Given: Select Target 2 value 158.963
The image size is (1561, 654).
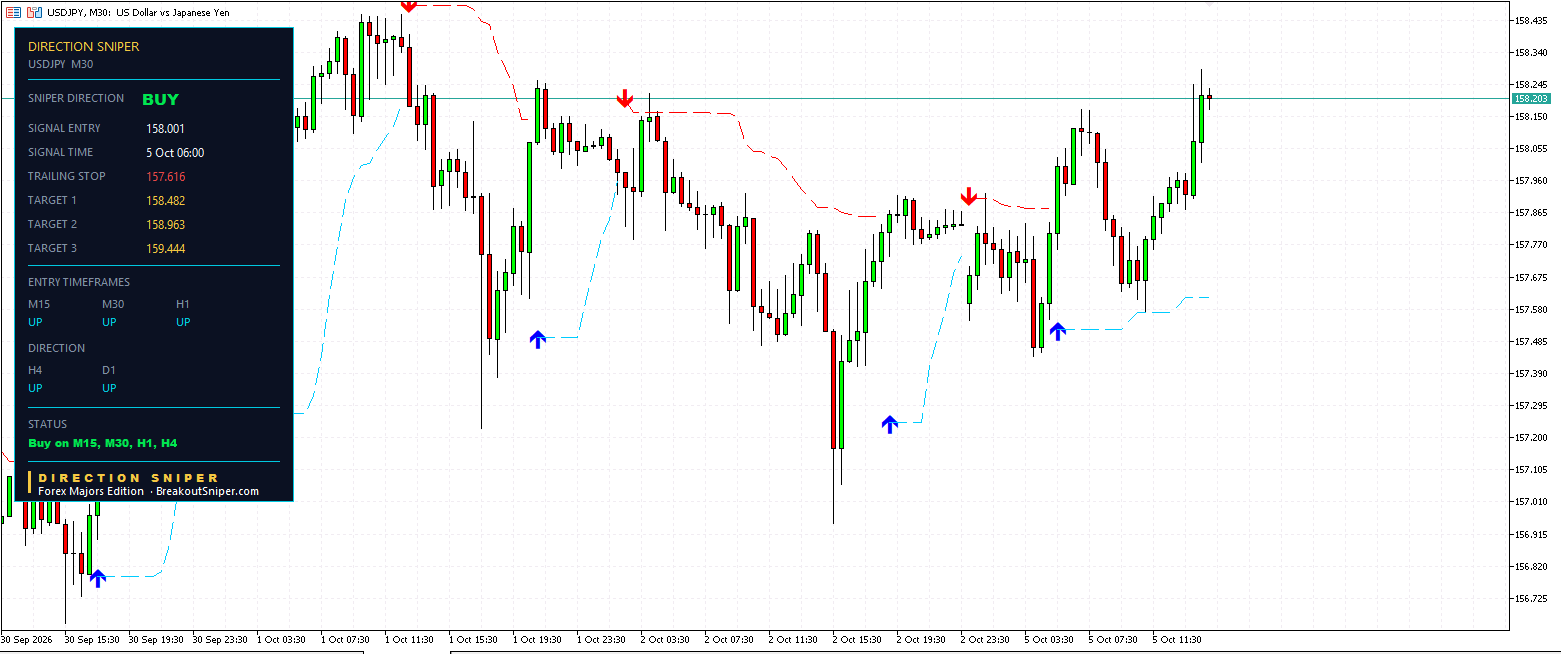Looking at the screenshot, I should pyautogui.click(x=165, y=225).
